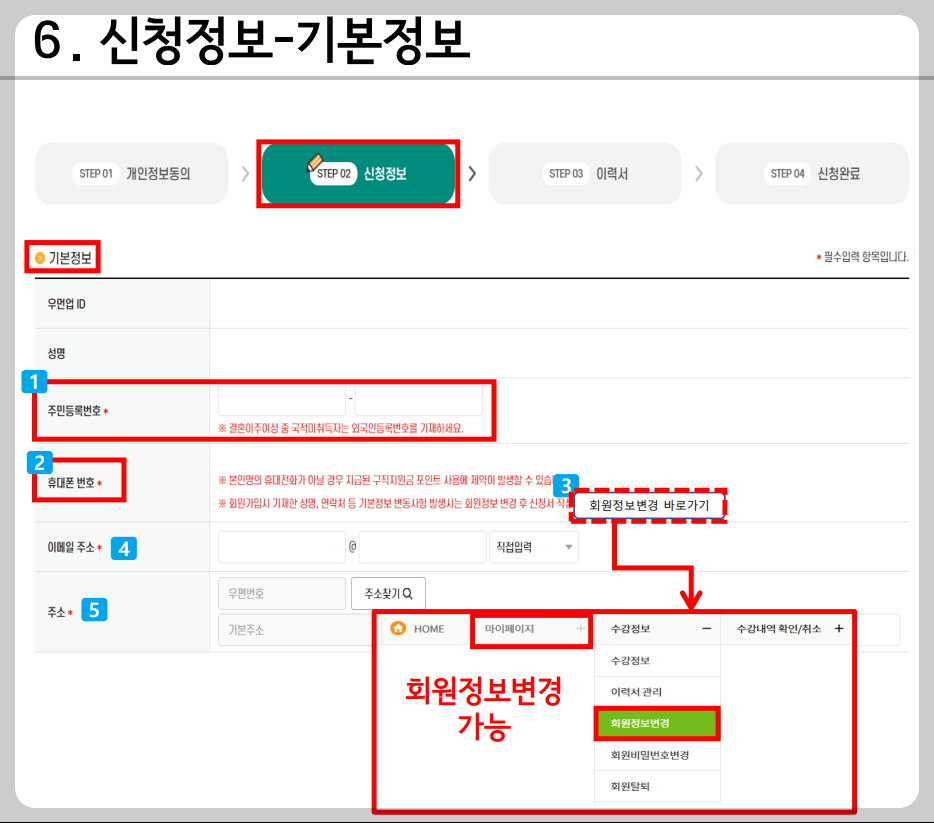
Task: Click the 주소찾기 button
Action: (388, 593)
